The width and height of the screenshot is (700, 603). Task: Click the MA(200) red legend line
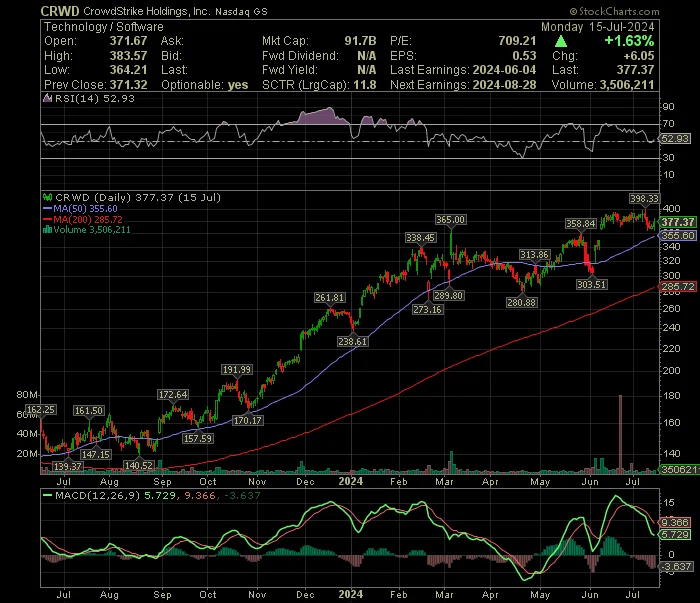(47, 219)
